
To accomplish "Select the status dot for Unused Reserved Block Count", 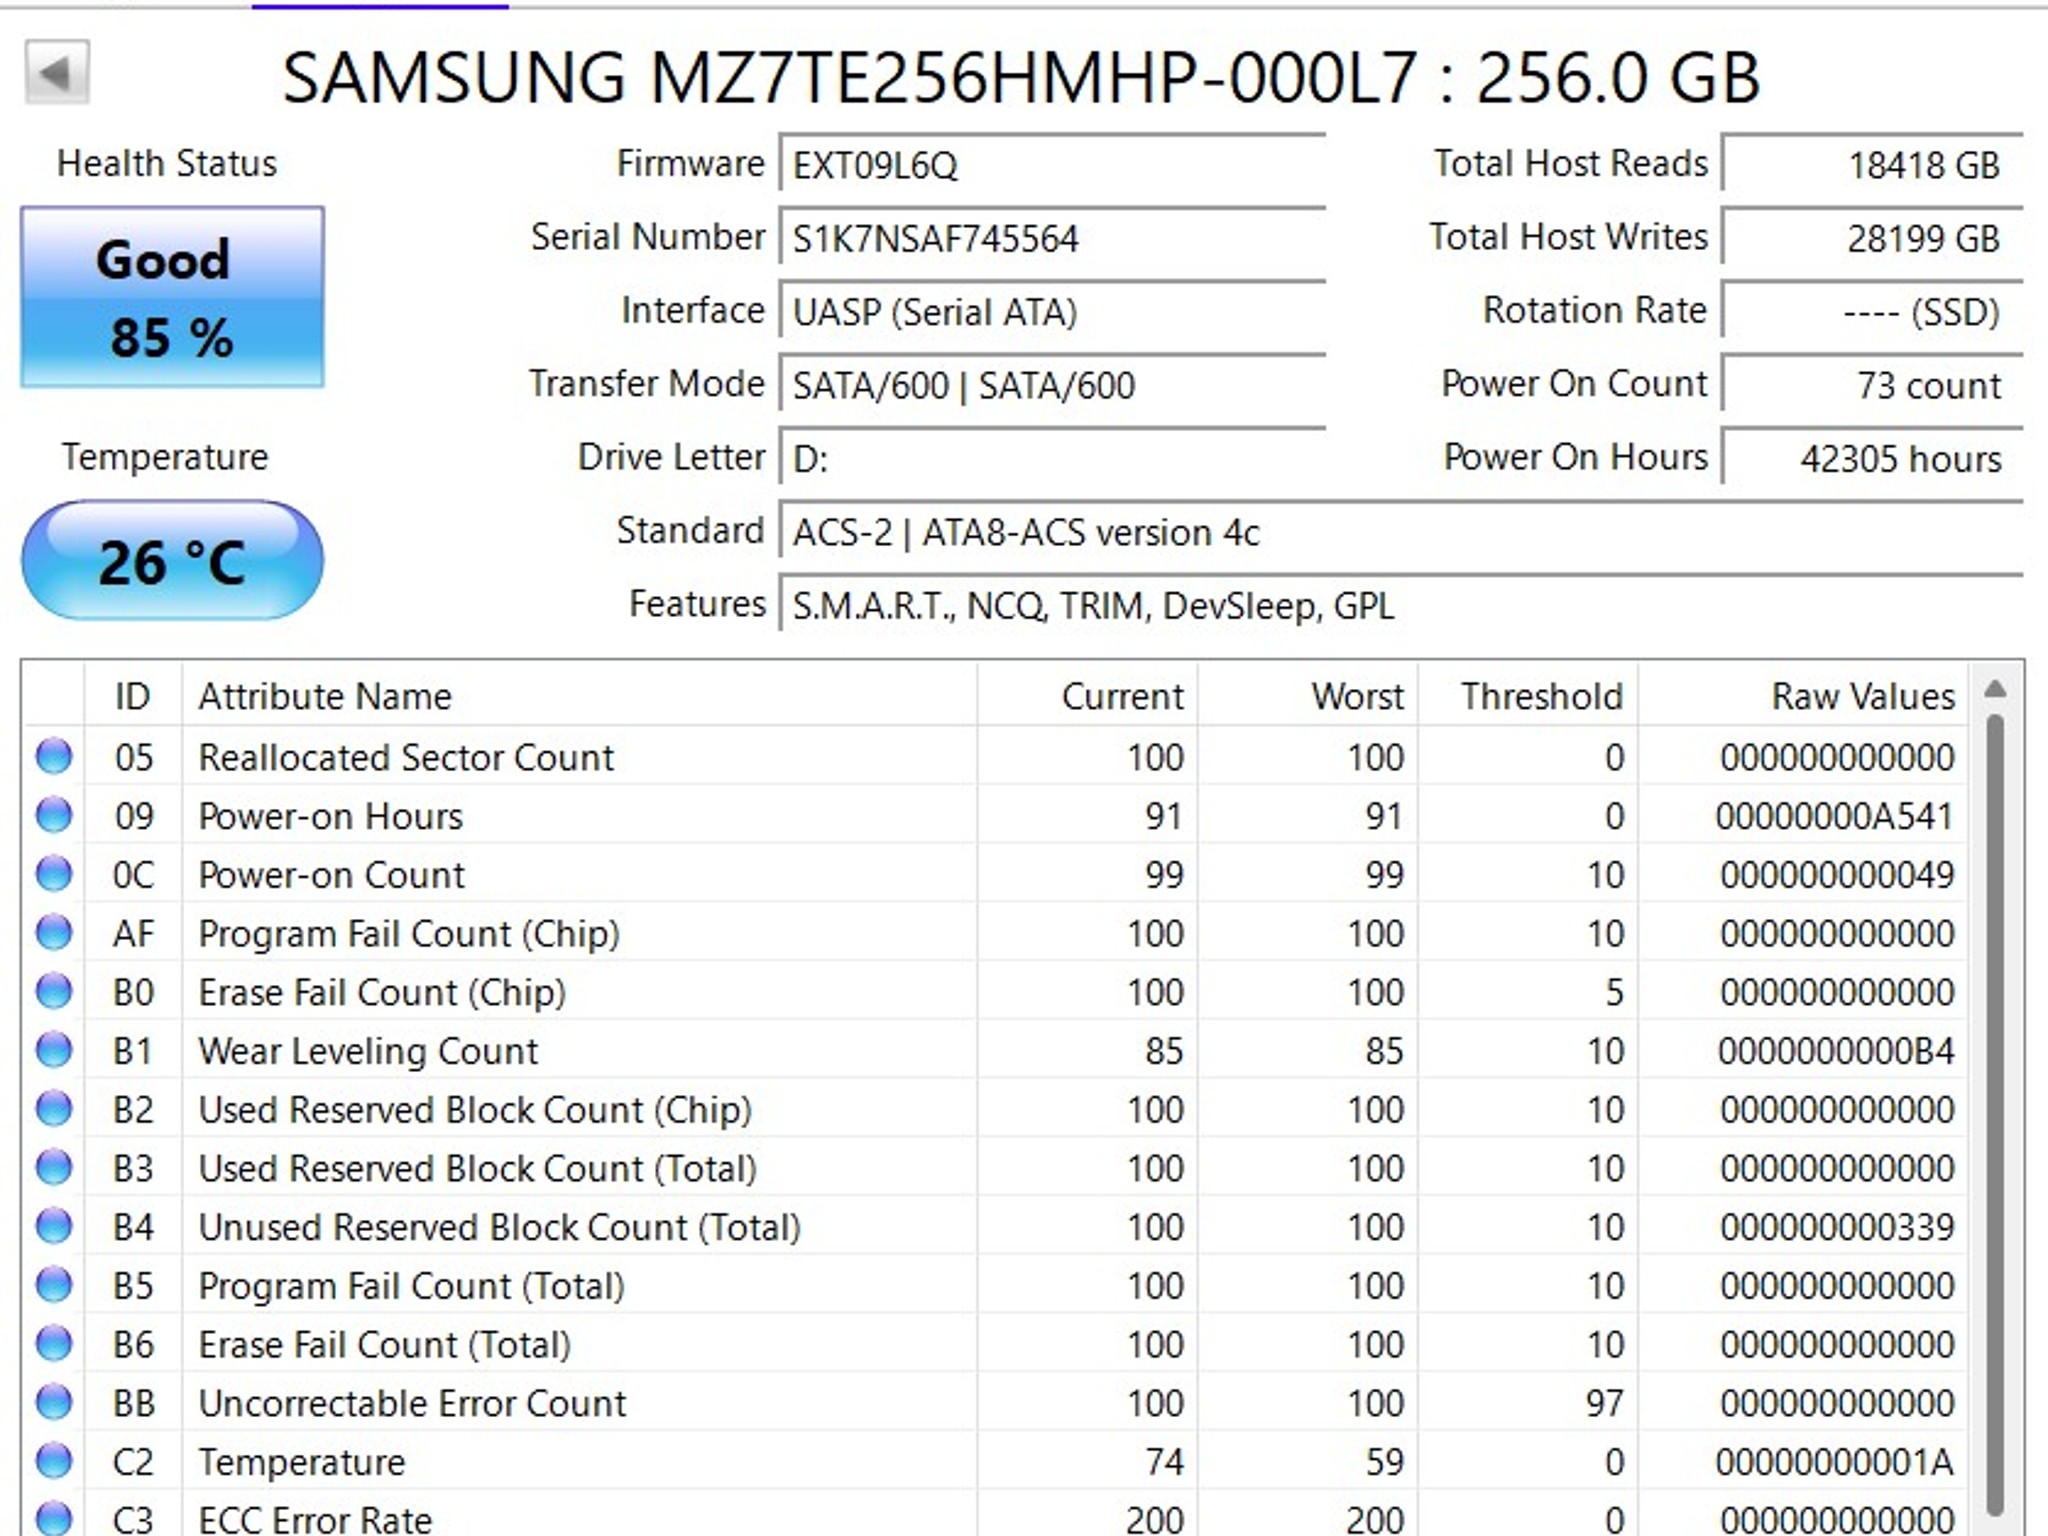I will pyautogui.click(x=54, y=1227).
